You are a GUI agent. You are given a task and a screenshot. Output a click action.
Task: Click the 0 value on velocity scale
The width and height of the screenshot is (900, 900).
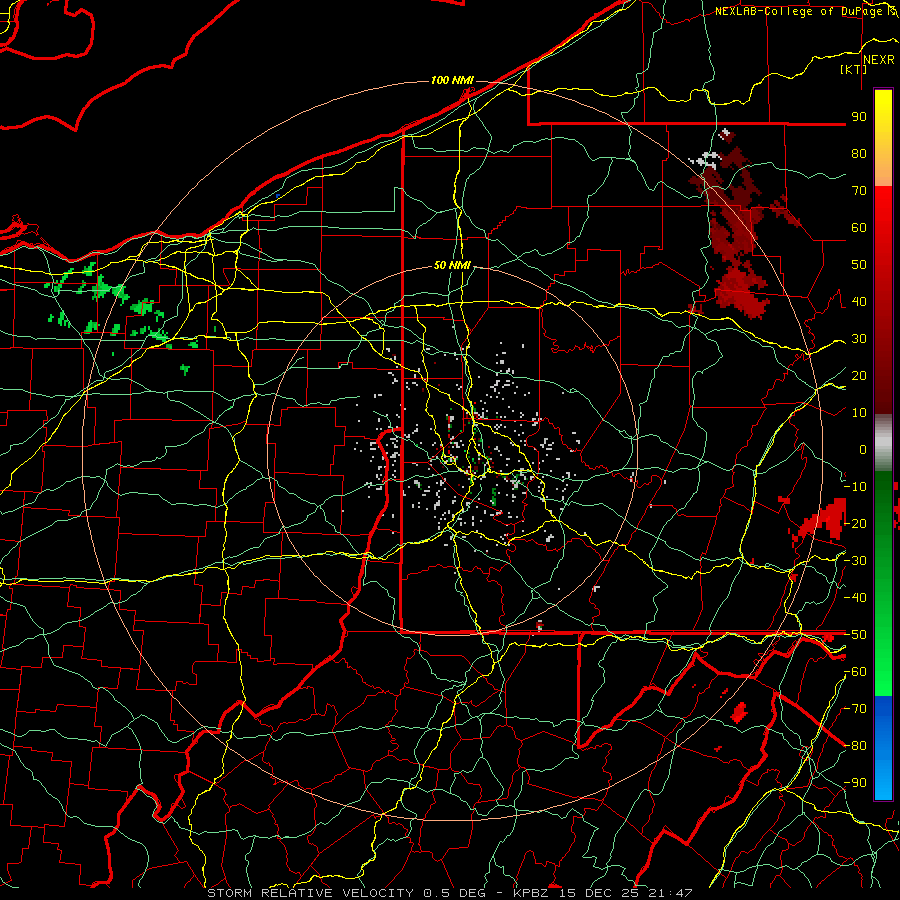click(x=863, y=449)
